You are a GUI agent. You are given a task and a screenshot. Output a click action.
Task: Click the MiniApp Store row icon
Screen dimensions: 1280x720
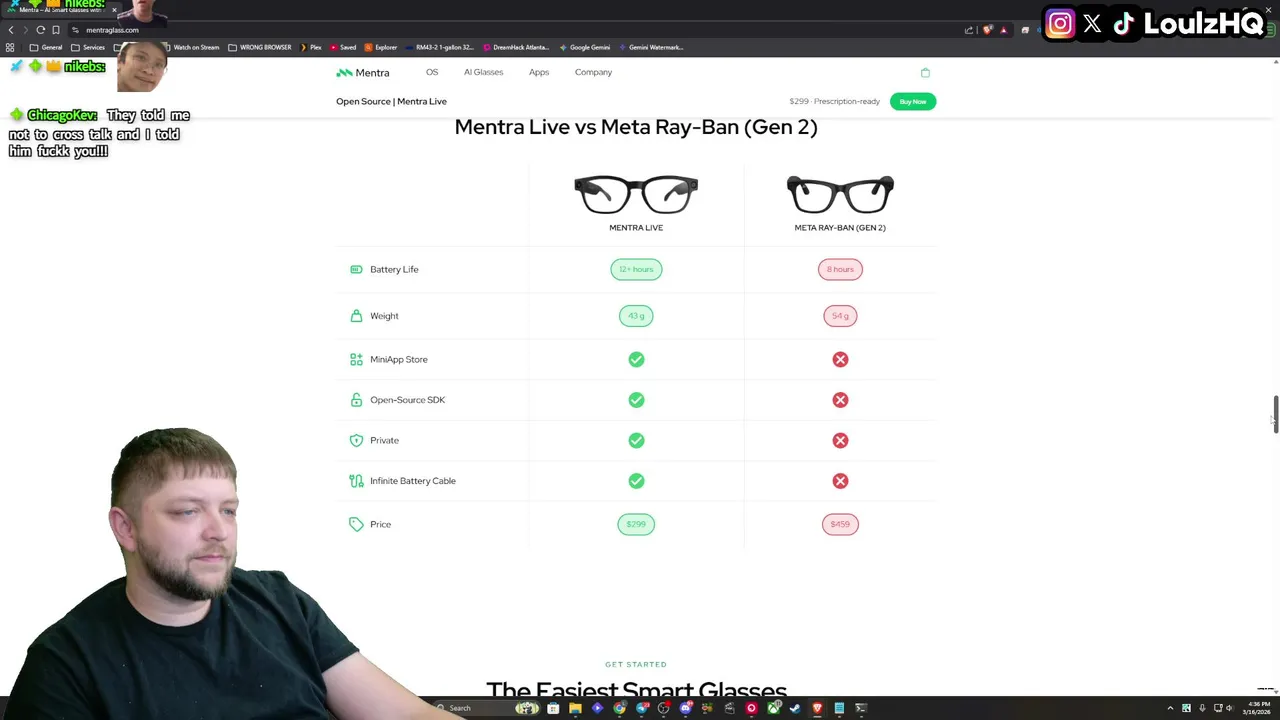click(x=356, y=359)
